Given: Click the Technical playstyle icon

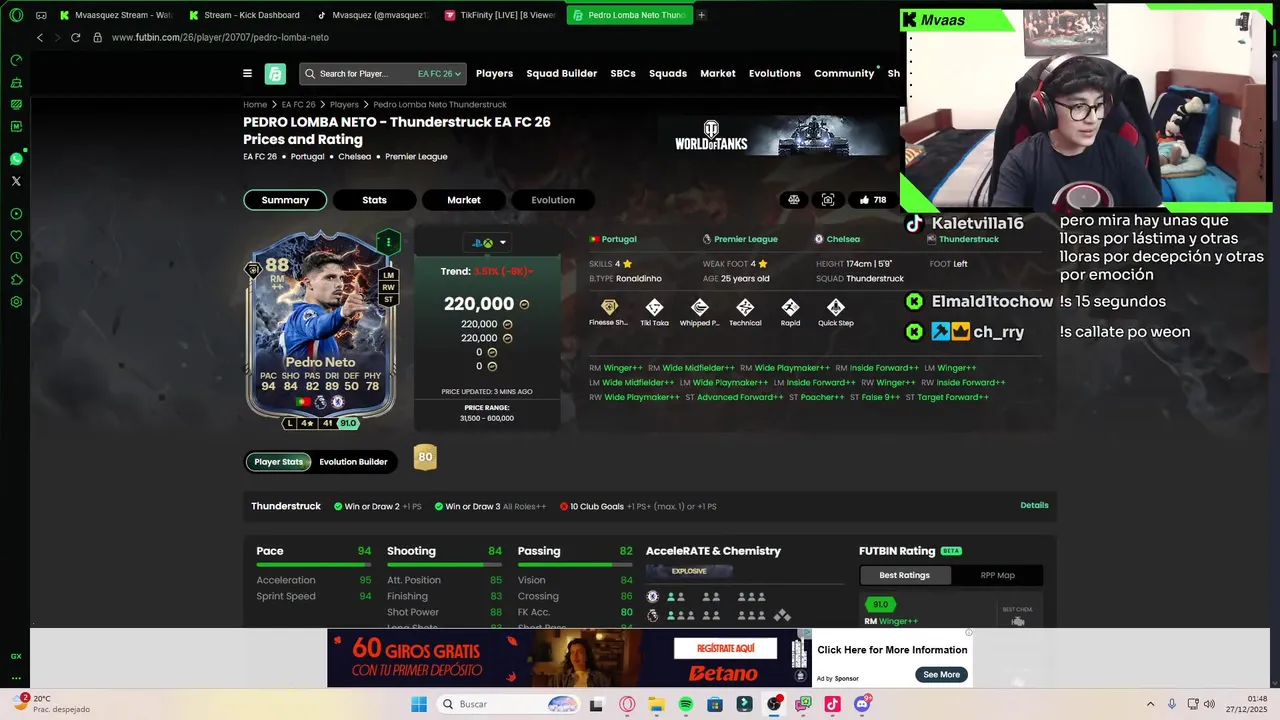Looking at the screenshot, I should click(745, 307).
